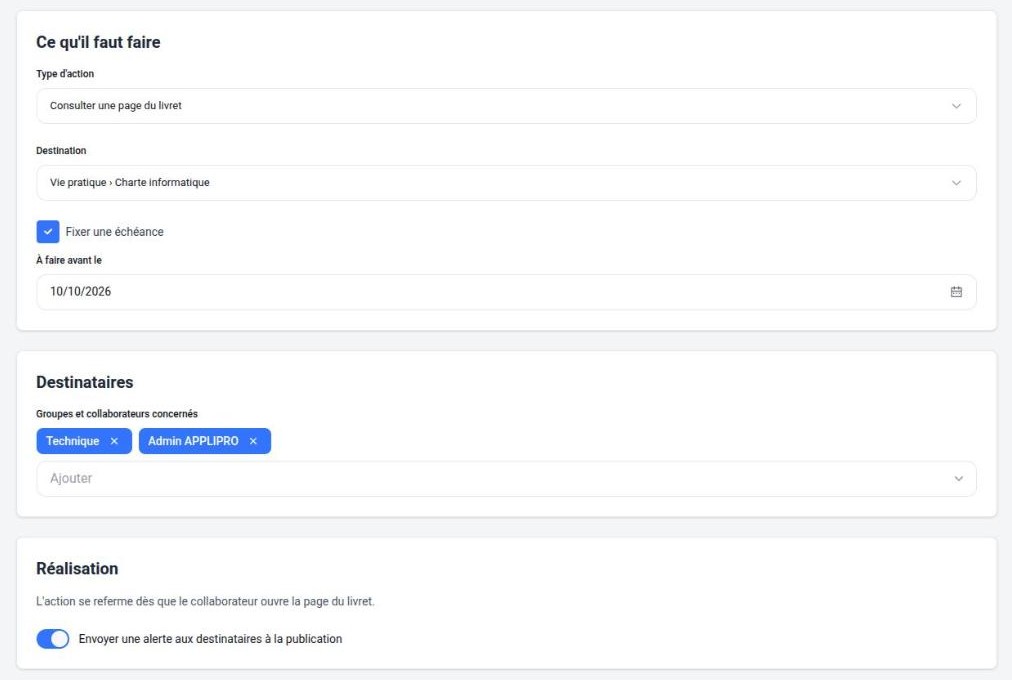Viewport: 1012px width, 680px height.
Task: Disable the alert-on-publication toggle switch
Action: [53, 639]
